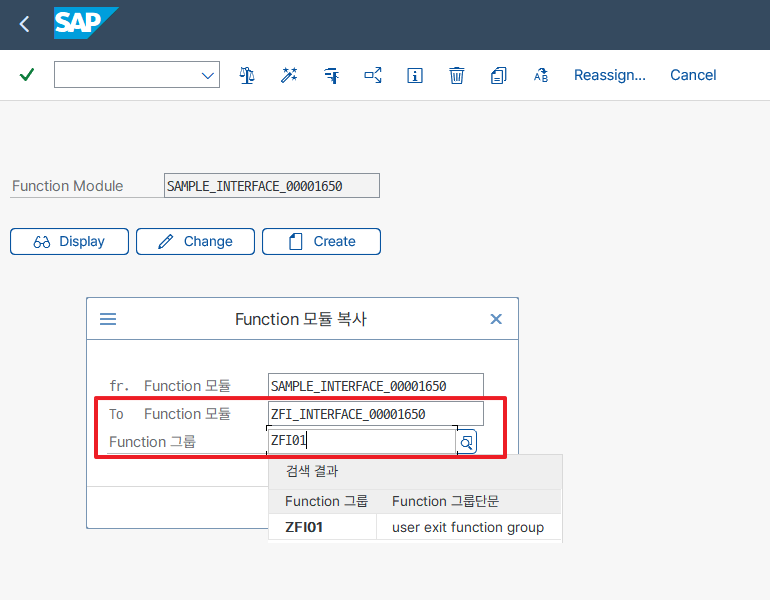Click the balance scale check icon
This screenshot has width=770, height=600.
coord(247,75)
